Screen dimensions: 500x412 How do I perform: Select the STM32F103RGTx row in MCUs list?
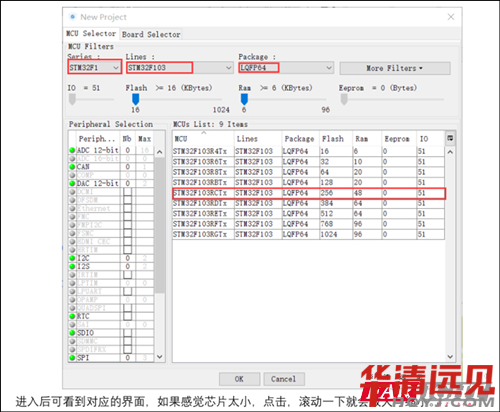[309, 234]
